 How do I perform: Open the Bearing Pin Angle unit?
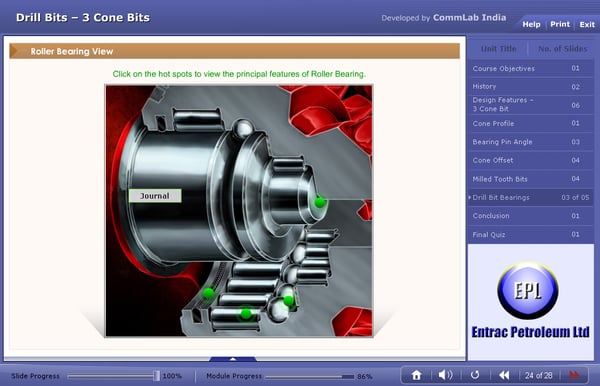pyautogui.click(x=530, y=142)
